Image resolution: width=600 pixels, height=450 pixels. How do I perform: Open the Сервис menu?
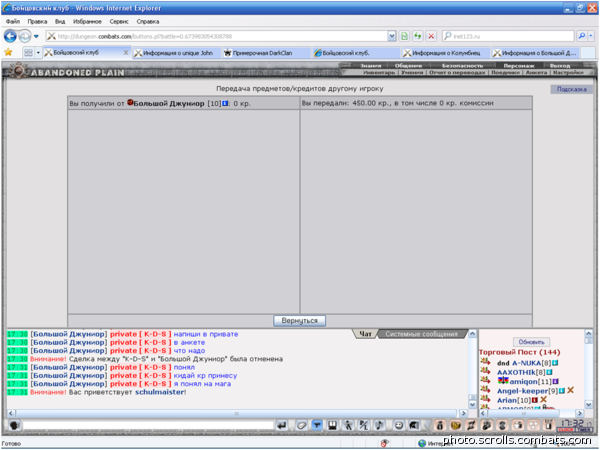(x=119, y=21)
